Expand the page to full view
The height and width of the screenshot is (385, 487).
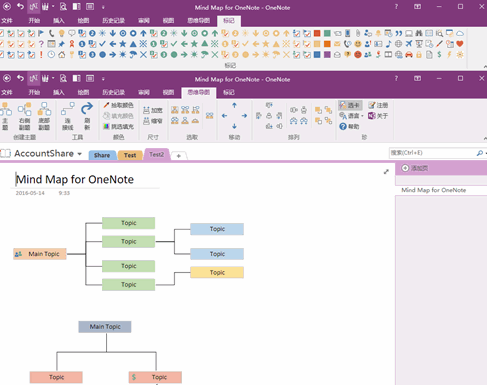click(386, 172)
